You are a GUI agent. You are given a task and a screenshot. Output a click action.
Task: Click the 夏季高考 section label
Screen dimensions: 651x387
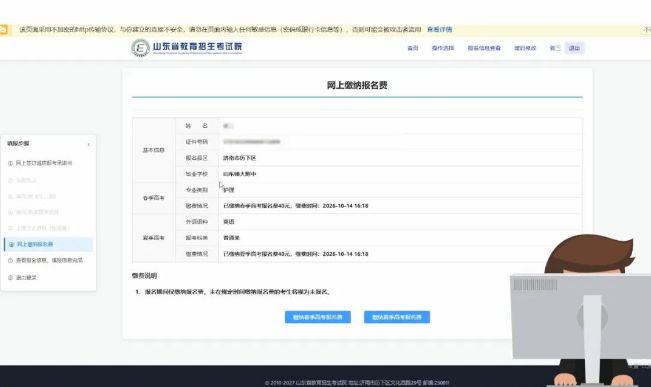[154, 238]
